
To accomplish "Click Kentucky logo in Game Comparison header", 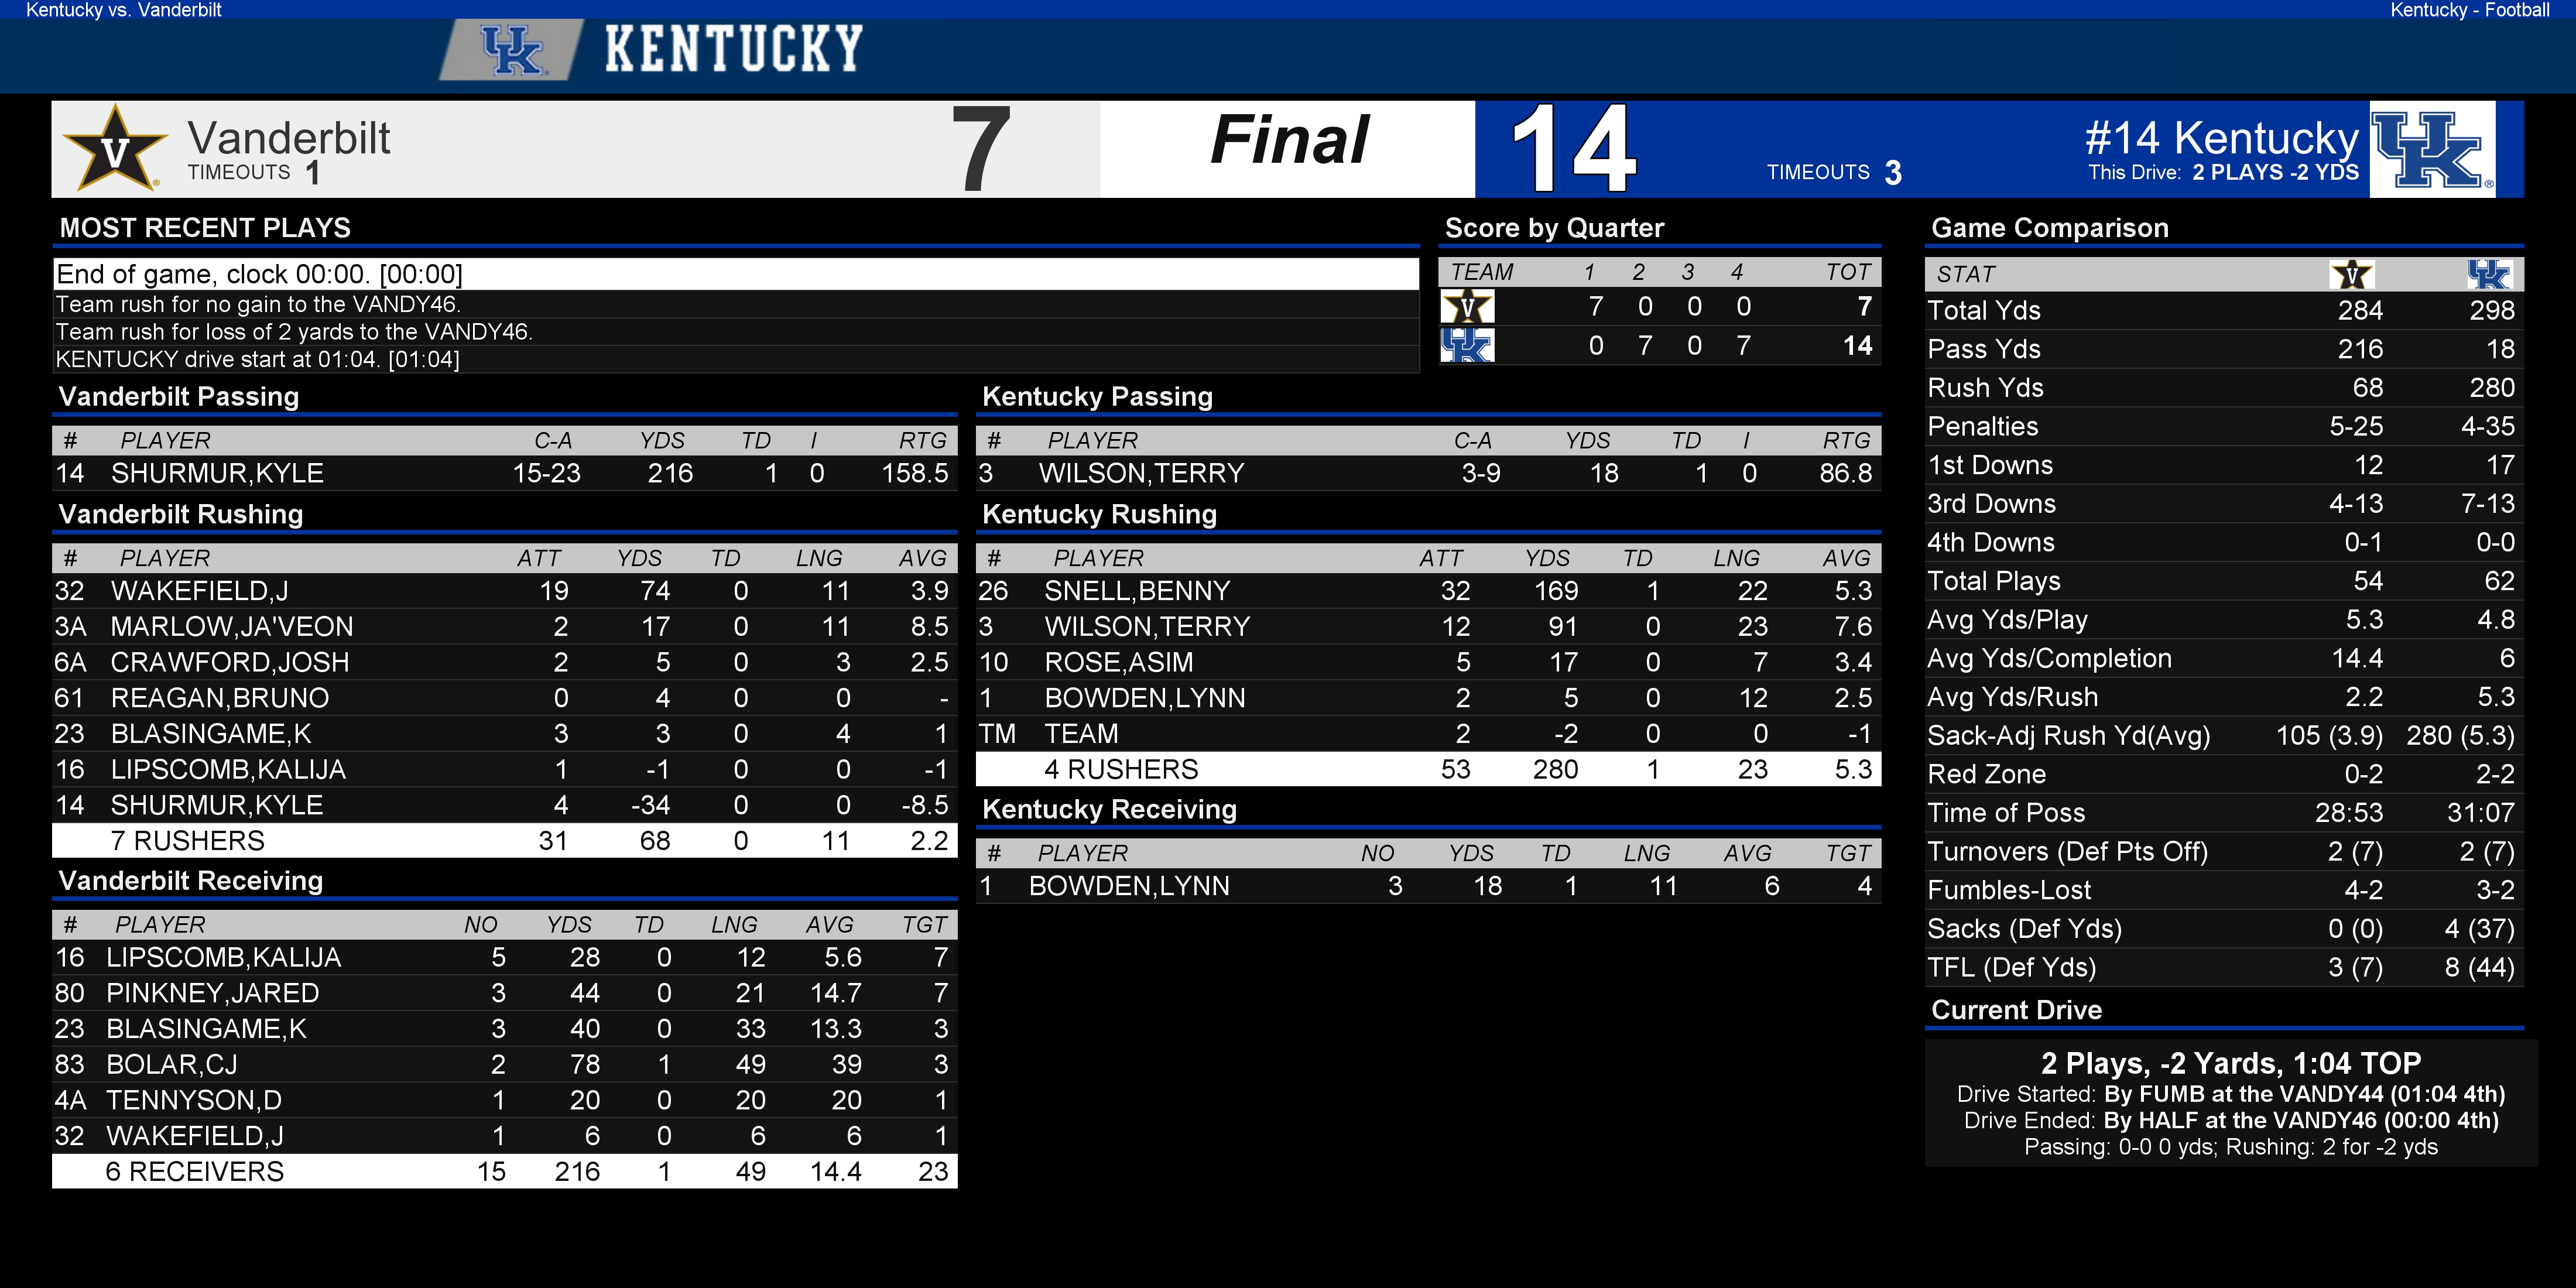I will click(2489, 274).
